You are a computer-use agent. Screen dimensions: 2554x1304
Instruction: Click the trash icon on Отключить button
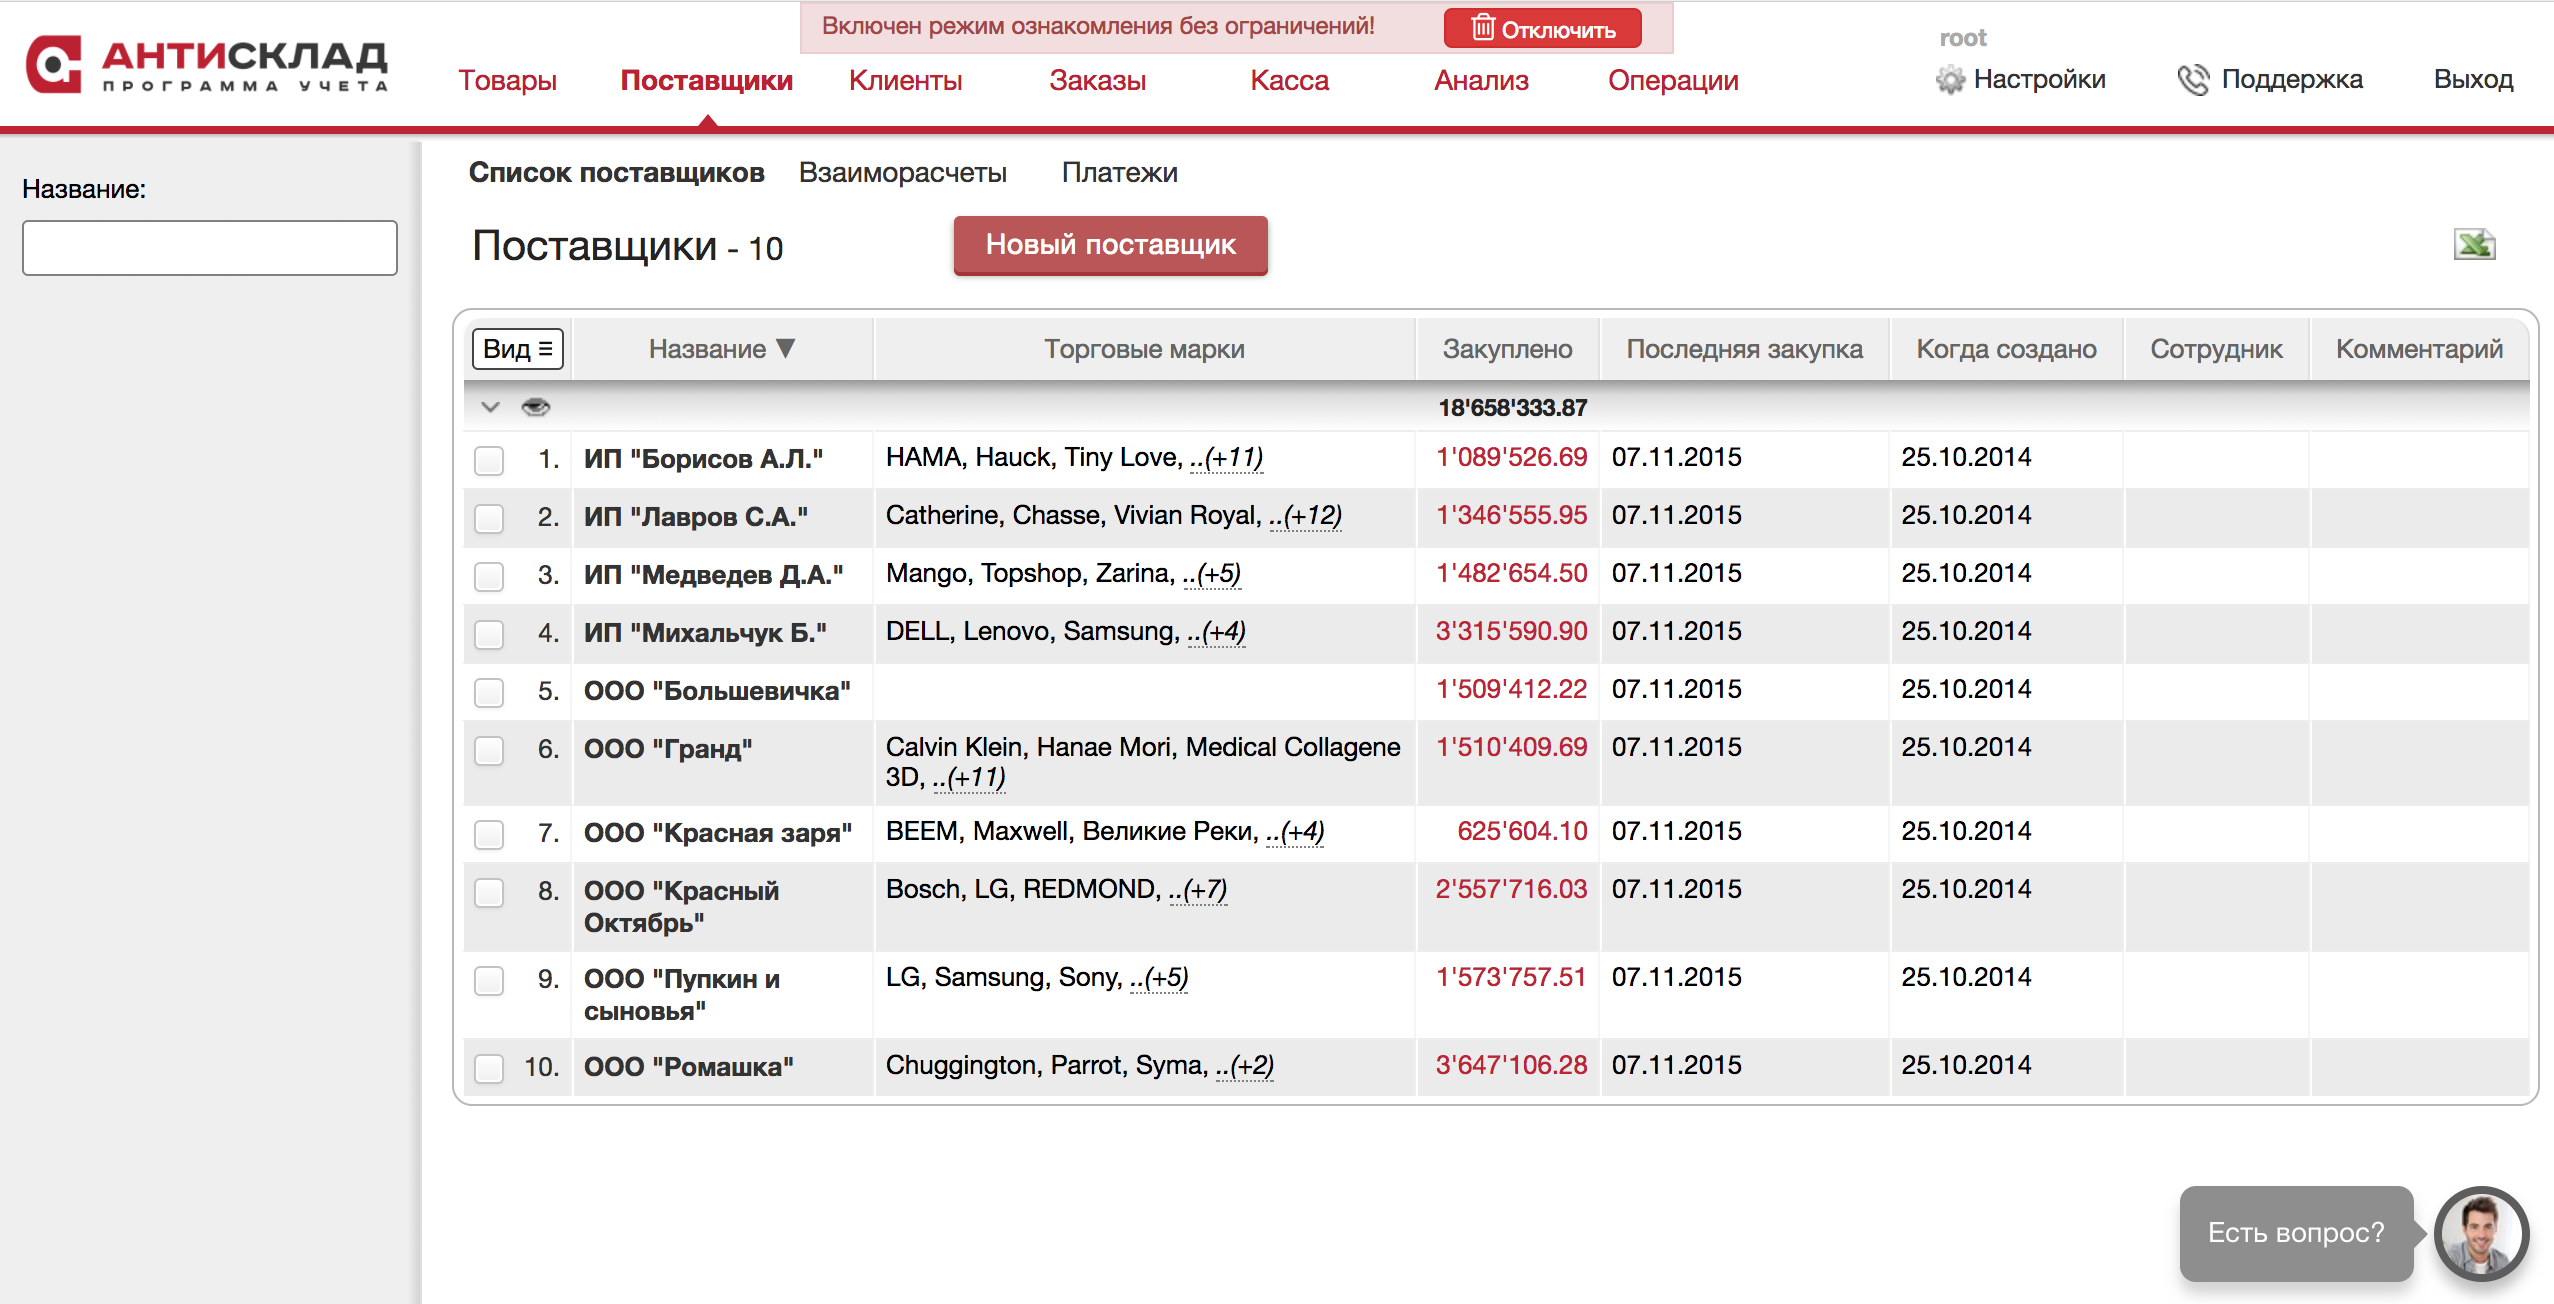[1482, 28]
